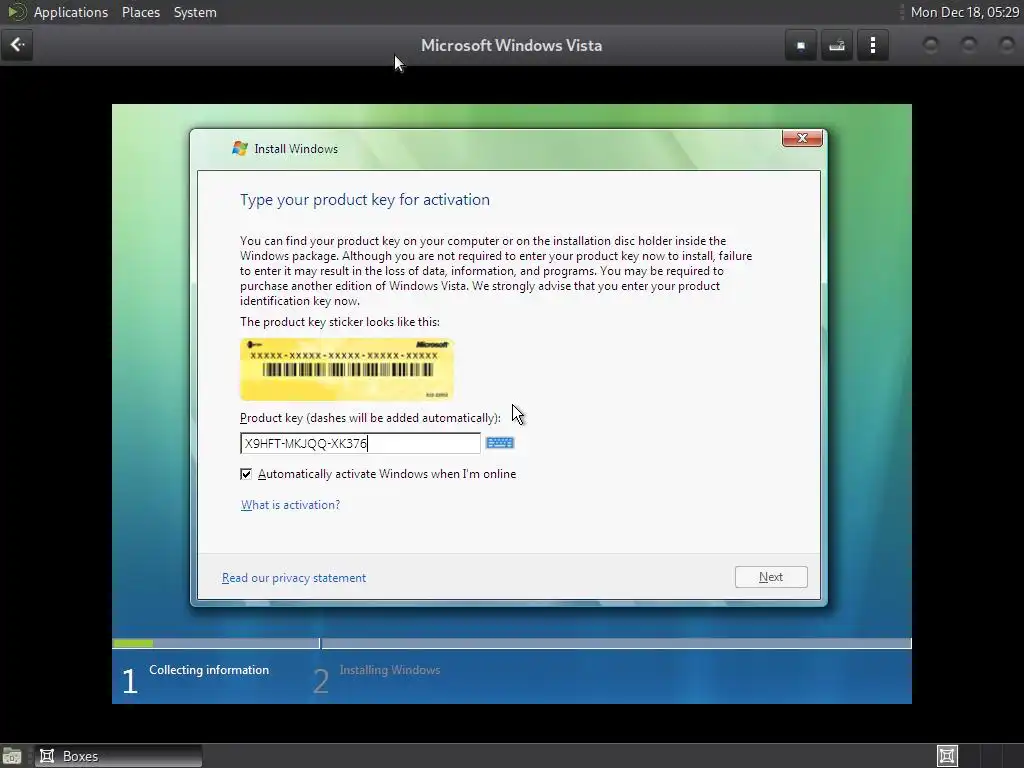Click the heading Type your product key for activation
The image size is (1024, 768).
(364, 200)
